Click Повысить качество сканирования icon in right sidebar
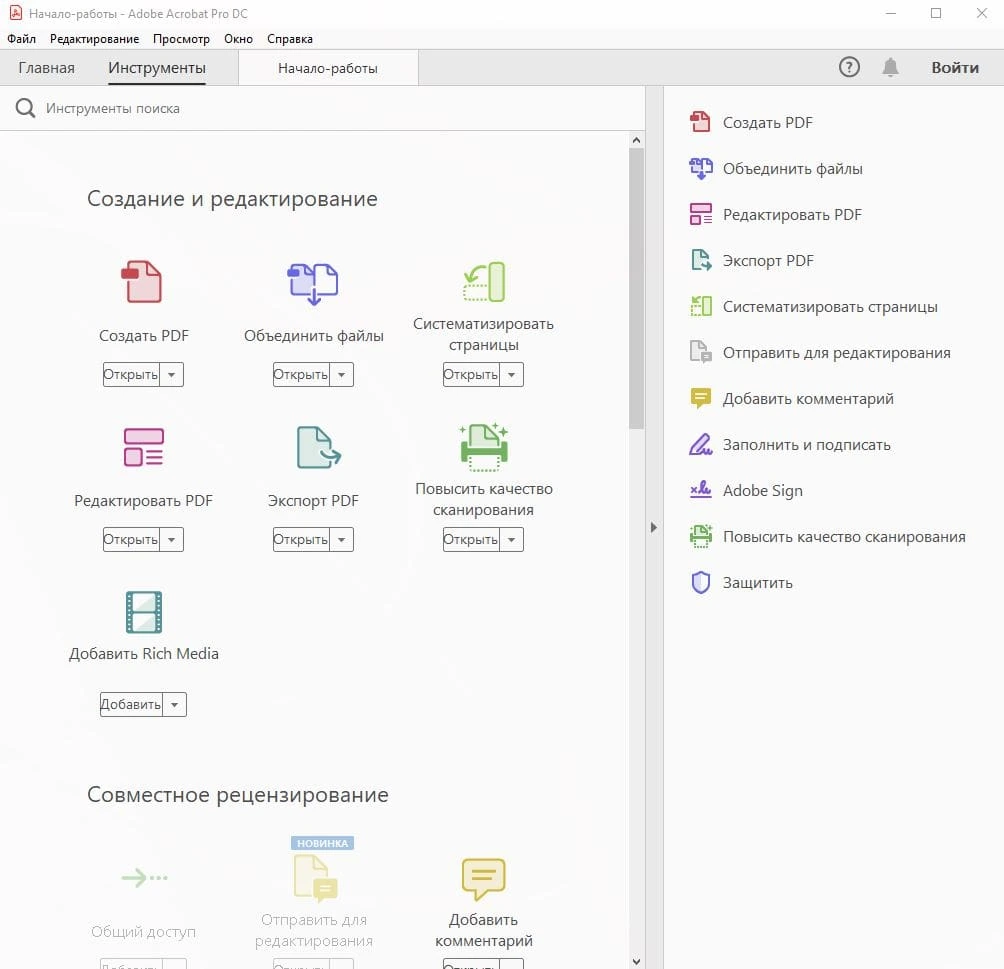This screenshot has height=969, width=1004. coord(700,536)
